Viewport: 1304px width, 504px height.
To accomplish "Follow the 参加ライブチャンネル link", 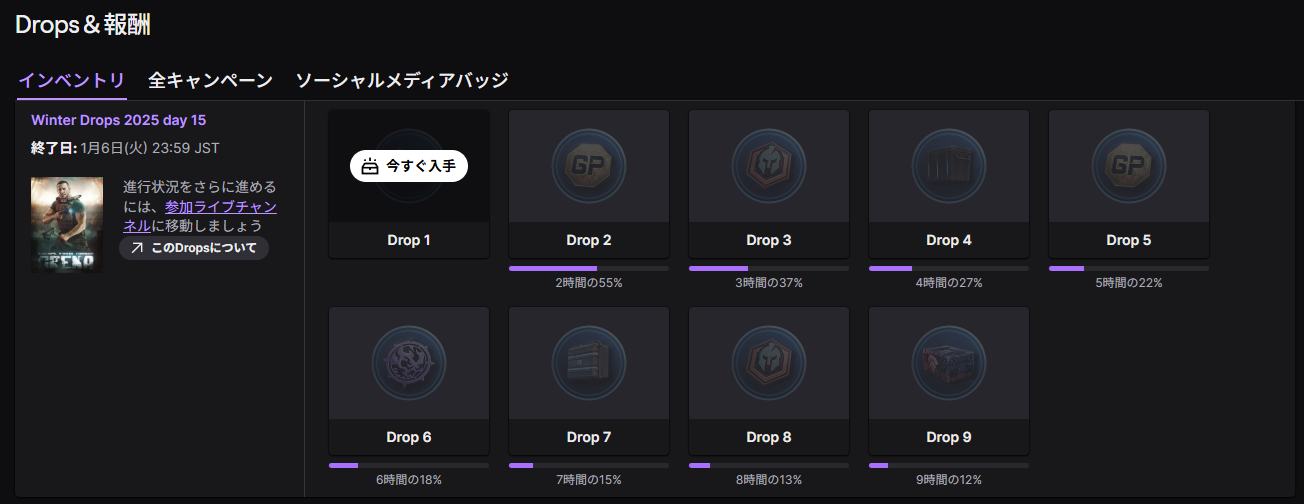I will click(x=221, y=207).
